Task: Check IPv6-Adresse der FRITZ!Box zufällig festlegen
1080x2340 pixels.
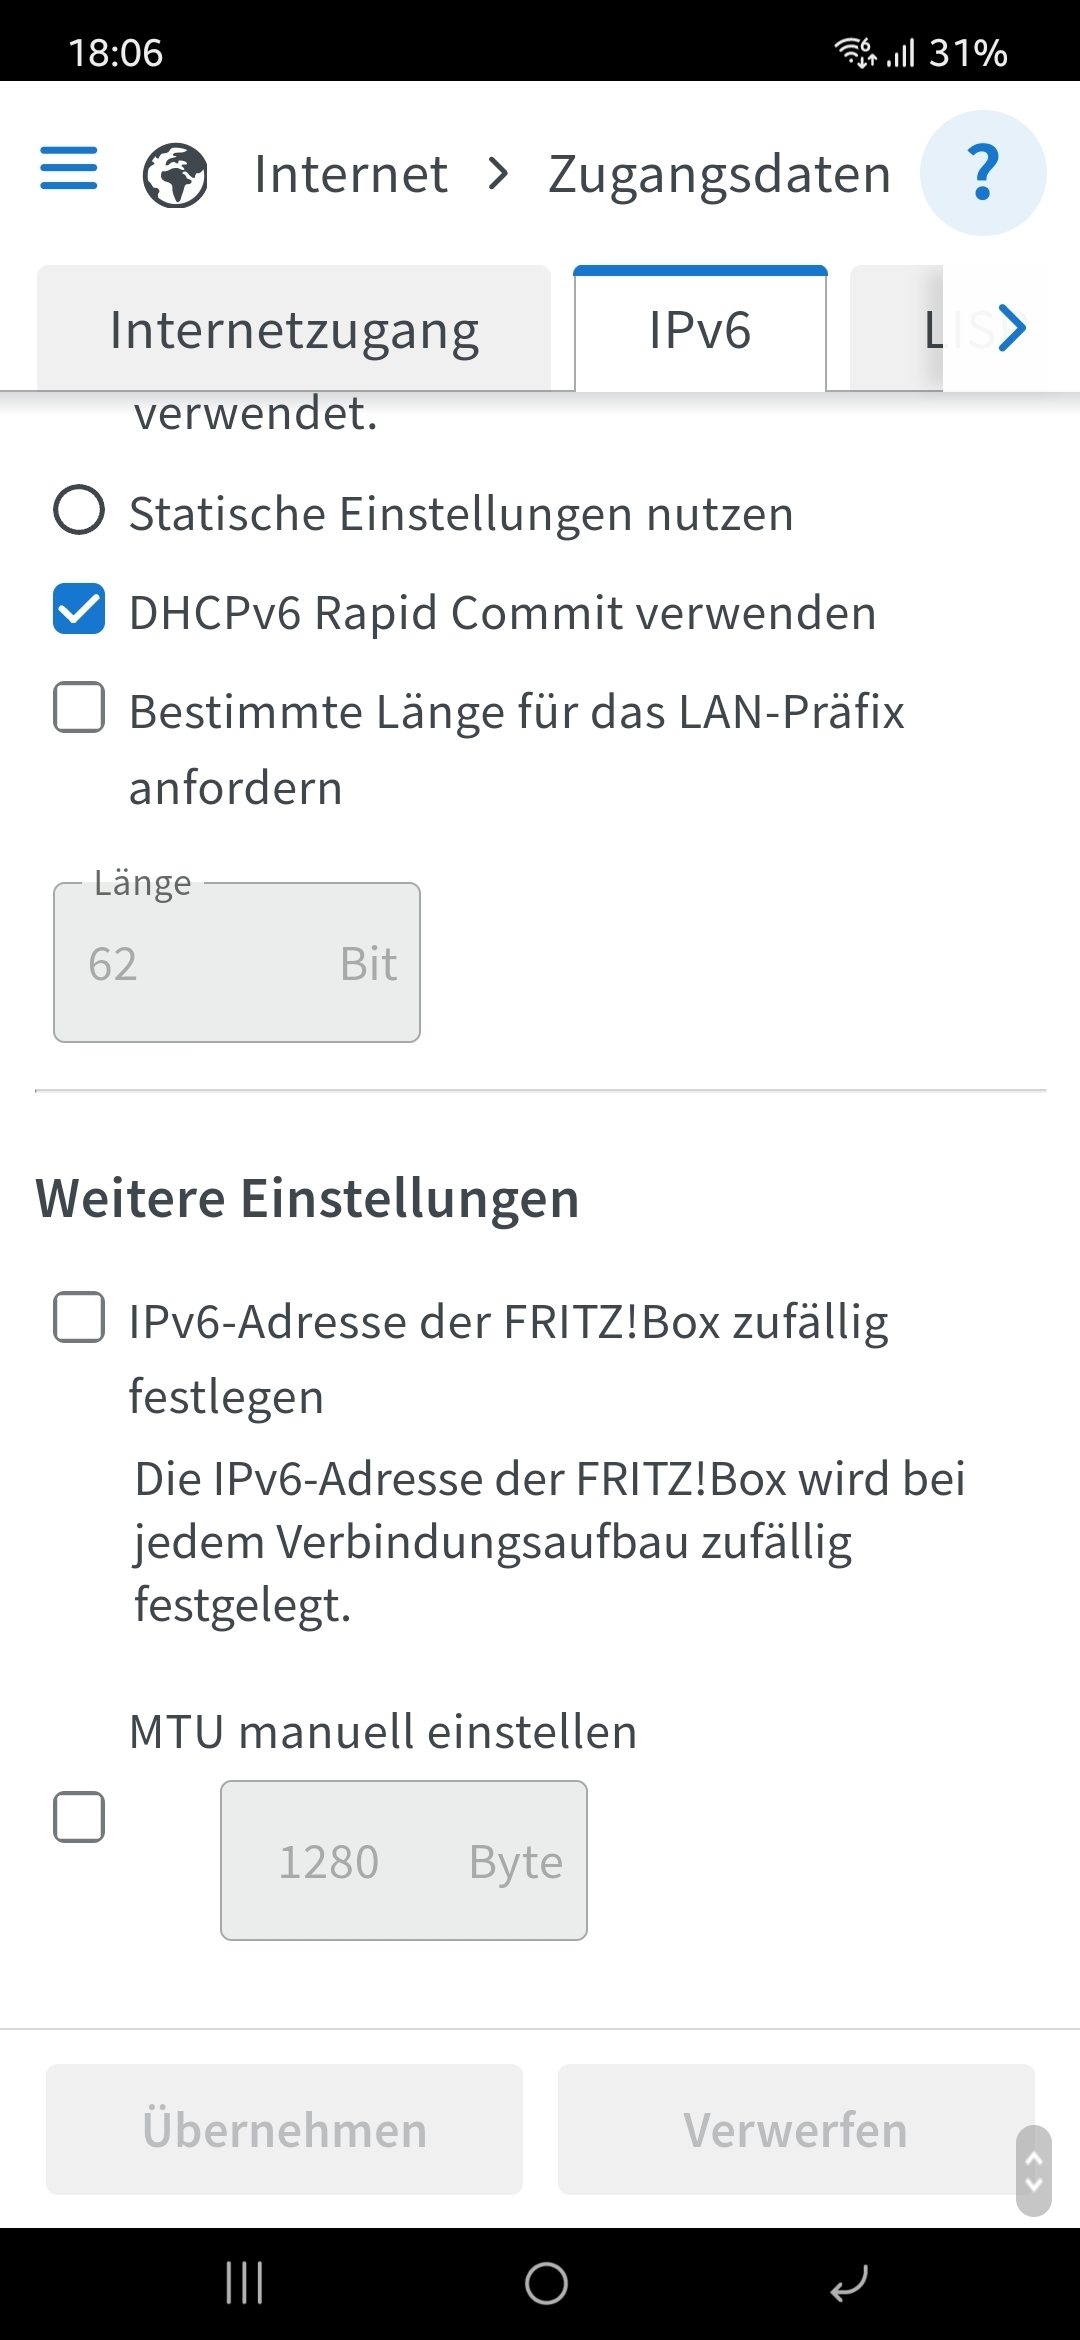Action: [79, 1317]
